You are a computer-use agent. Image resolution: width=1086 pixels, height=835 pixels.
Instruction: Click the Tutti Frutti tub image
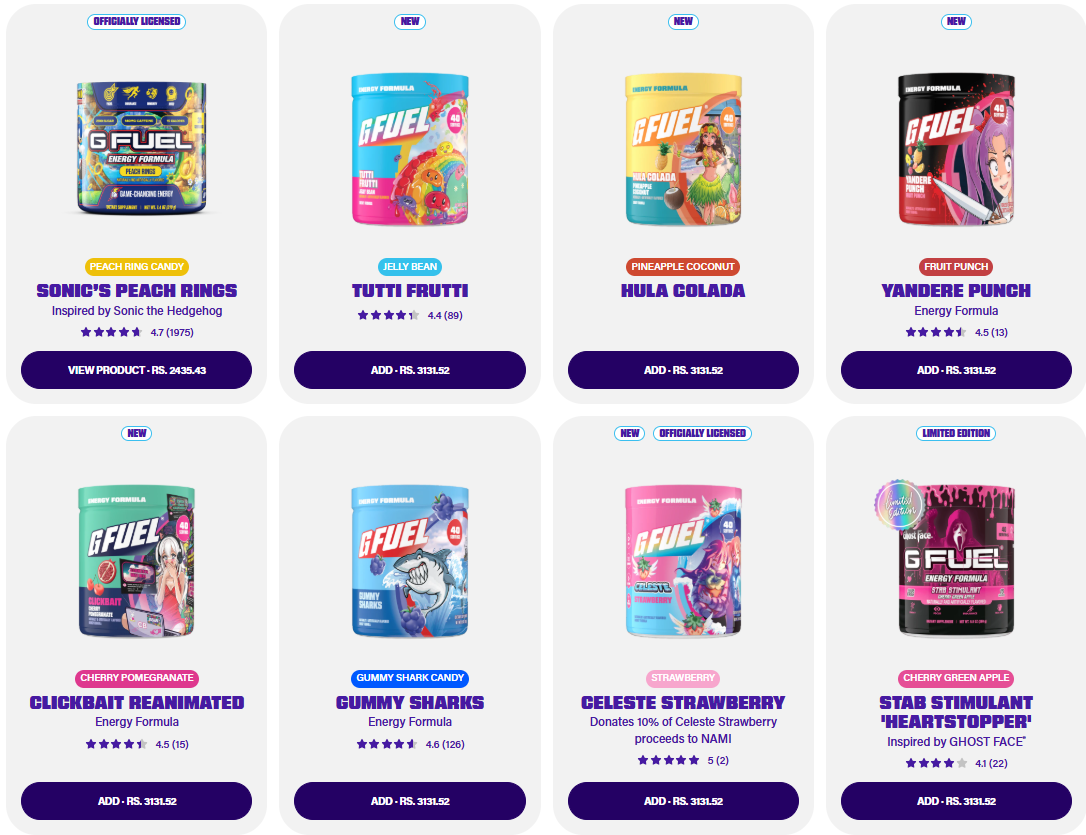pos(410,149)
